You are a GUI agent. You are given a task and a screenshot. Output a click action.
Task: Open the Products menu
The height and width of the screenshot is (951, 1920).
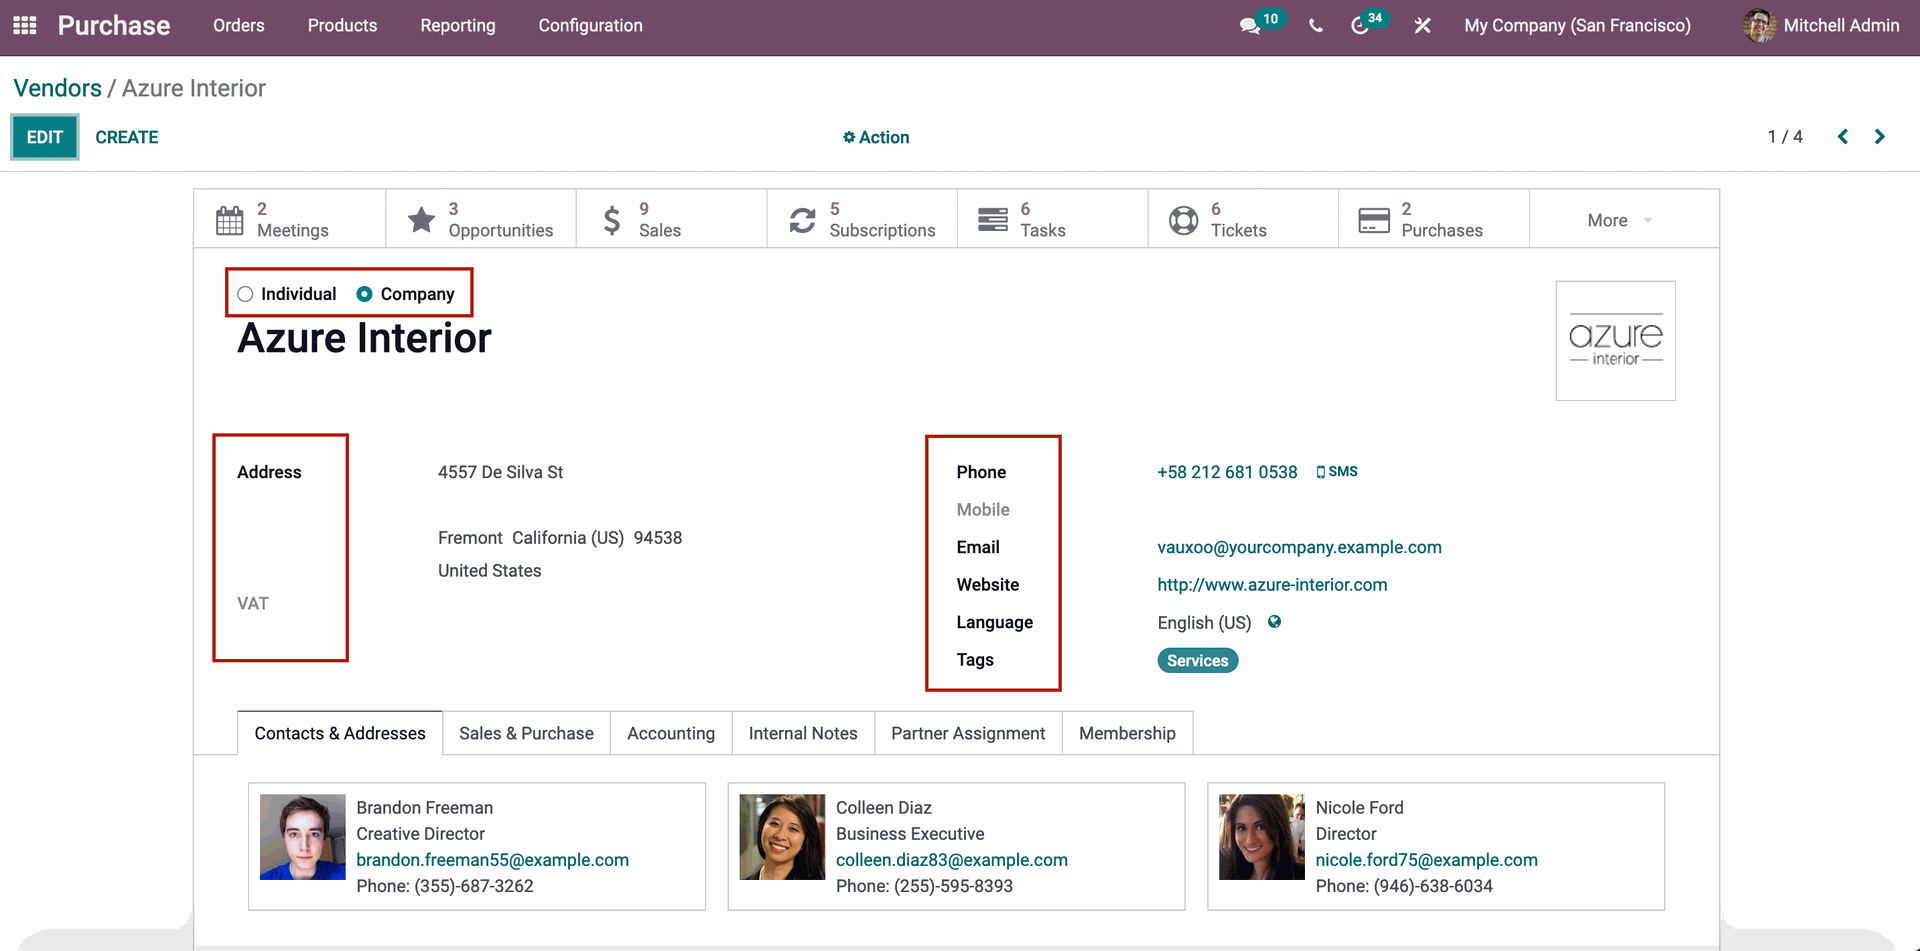[342, 26]
